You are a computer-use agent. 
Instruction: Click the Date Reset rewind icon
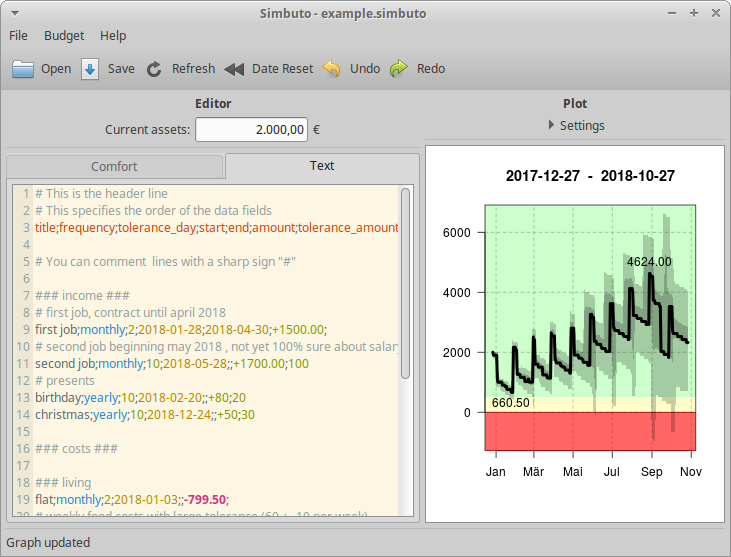coord(234,69)
